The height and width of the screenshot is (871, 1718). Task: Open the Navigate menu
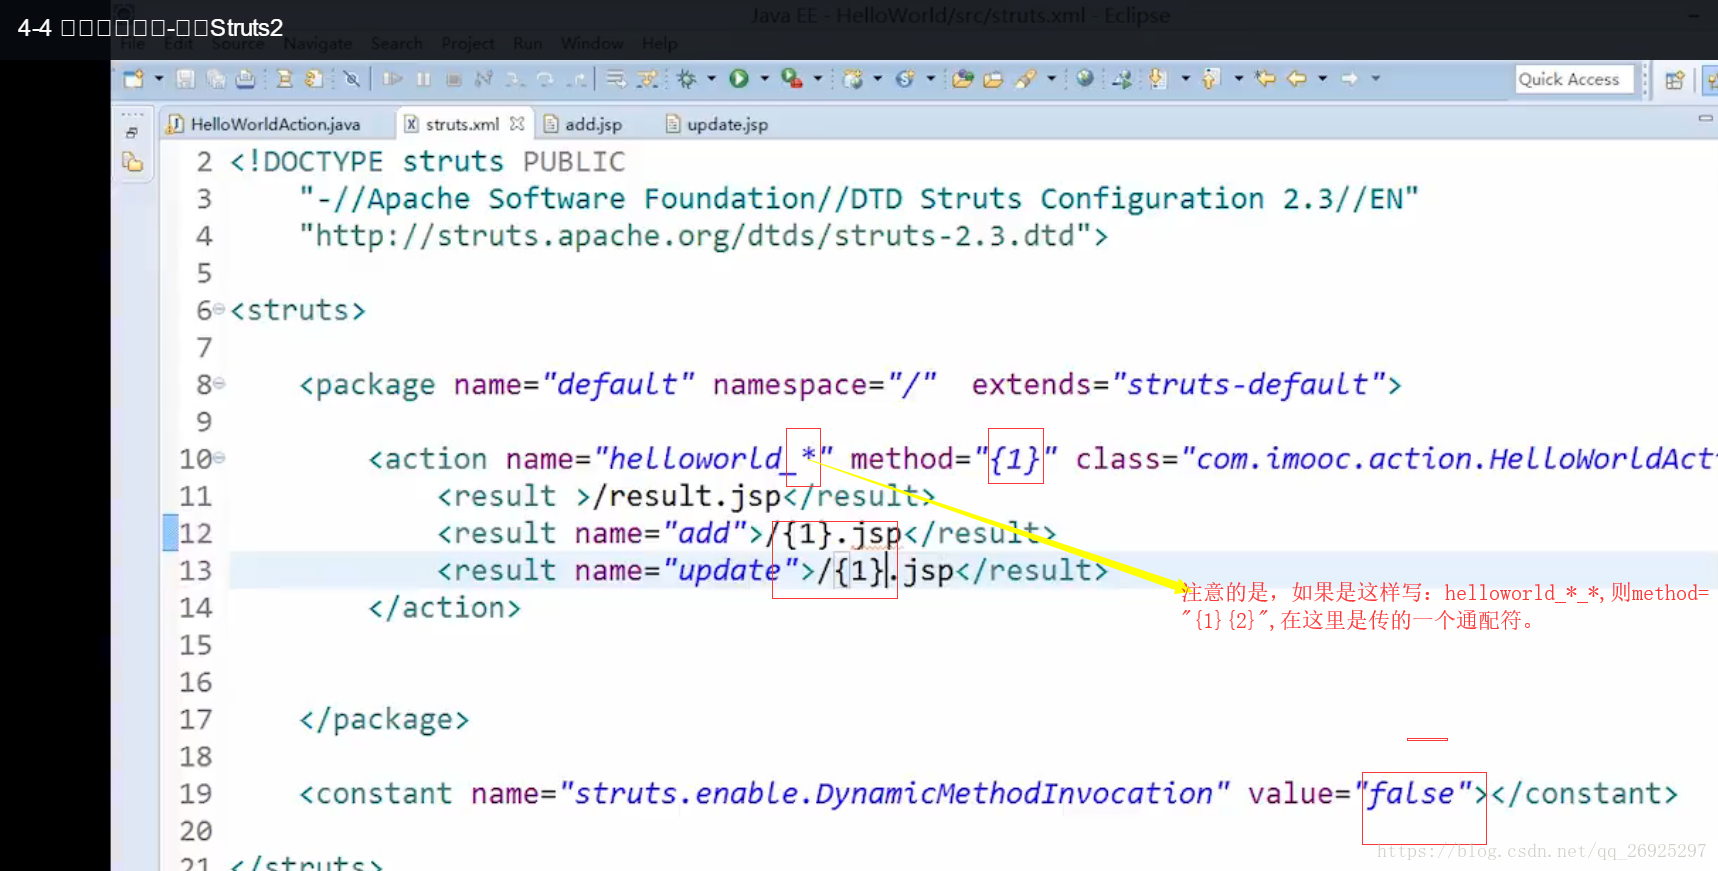point(318,43)
